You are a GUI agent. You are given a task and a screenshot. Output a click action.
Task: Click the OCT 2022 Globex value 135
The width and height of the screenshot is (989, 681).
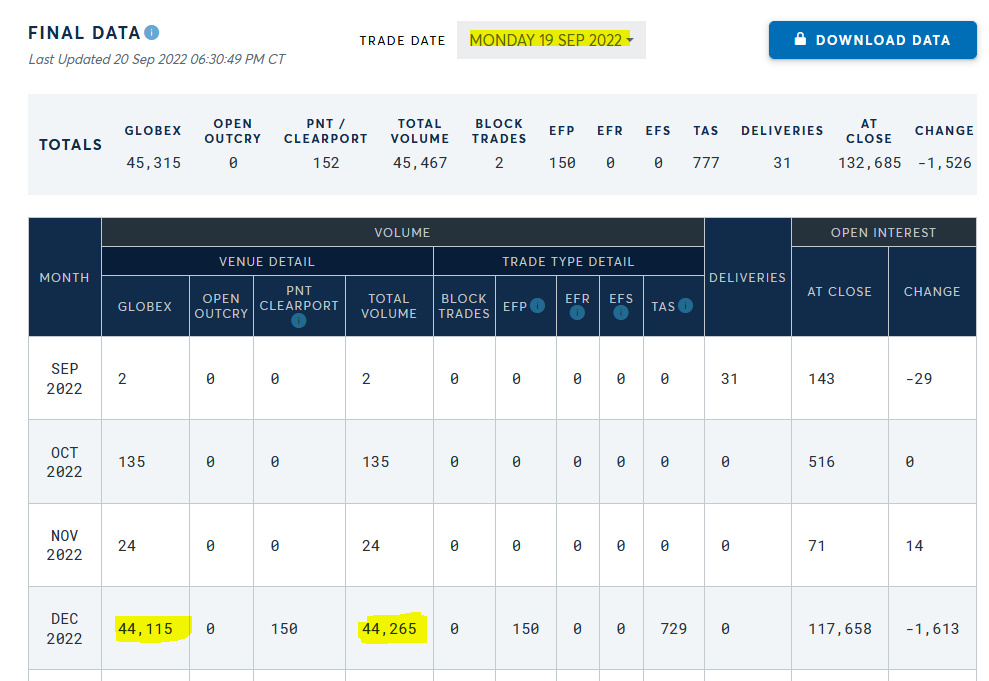(132, 462)
